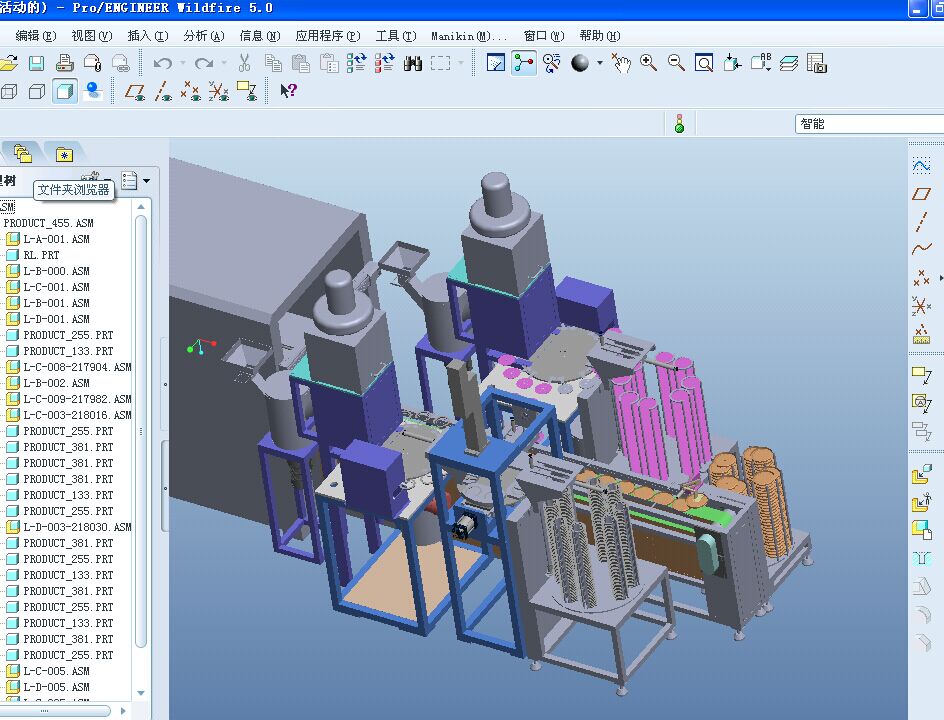The width and height of the screenshot is (944, 720).
Task: Toggle Shaded display mode
Action: click(x=65, y=92)
